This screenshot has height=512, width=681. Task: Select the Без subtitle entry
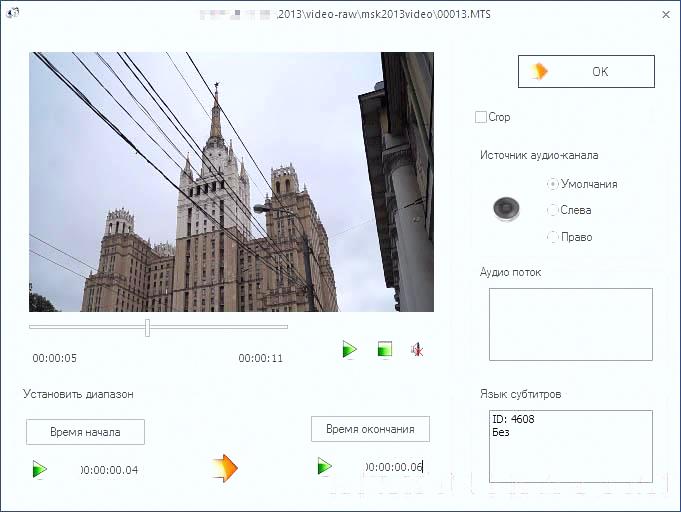(501, 433)
